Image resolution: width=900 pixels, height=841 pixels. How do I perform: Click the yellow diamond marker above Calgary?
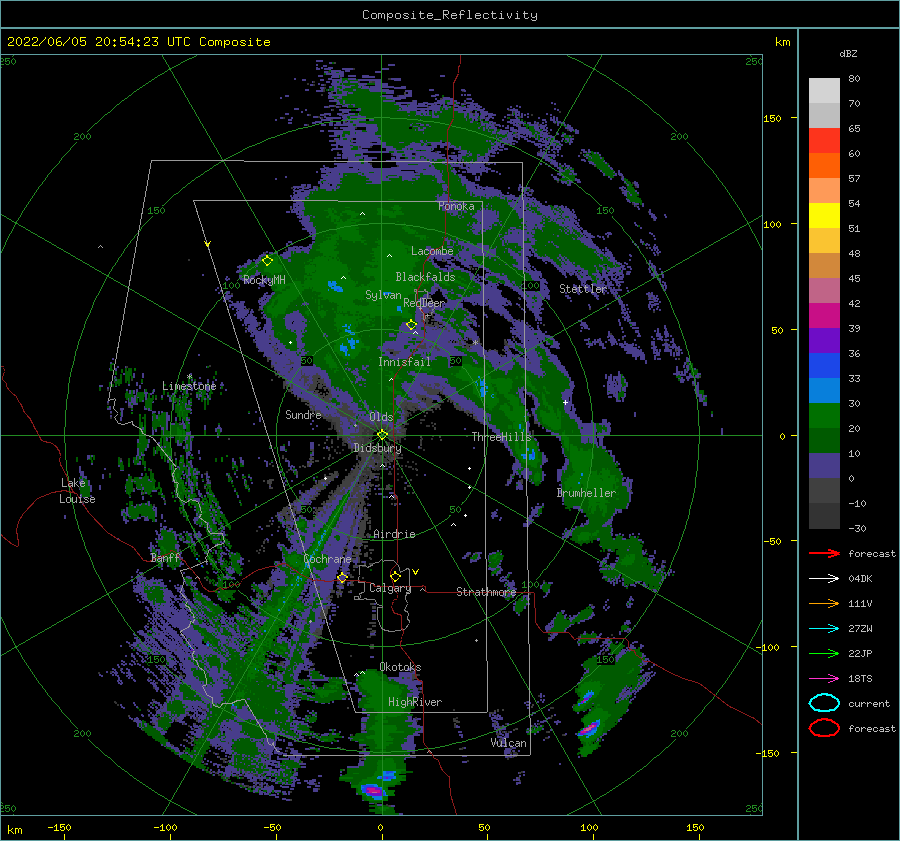[395, 576]
